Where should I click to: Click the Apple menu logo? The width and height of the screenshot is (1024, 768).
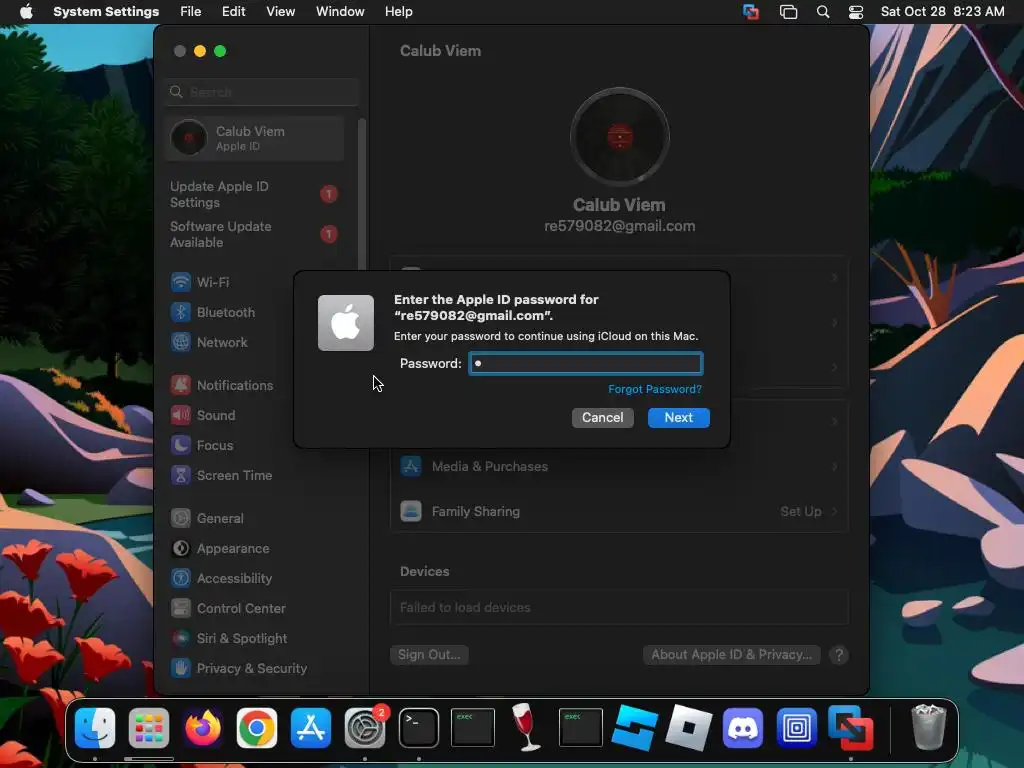(26, 12)
